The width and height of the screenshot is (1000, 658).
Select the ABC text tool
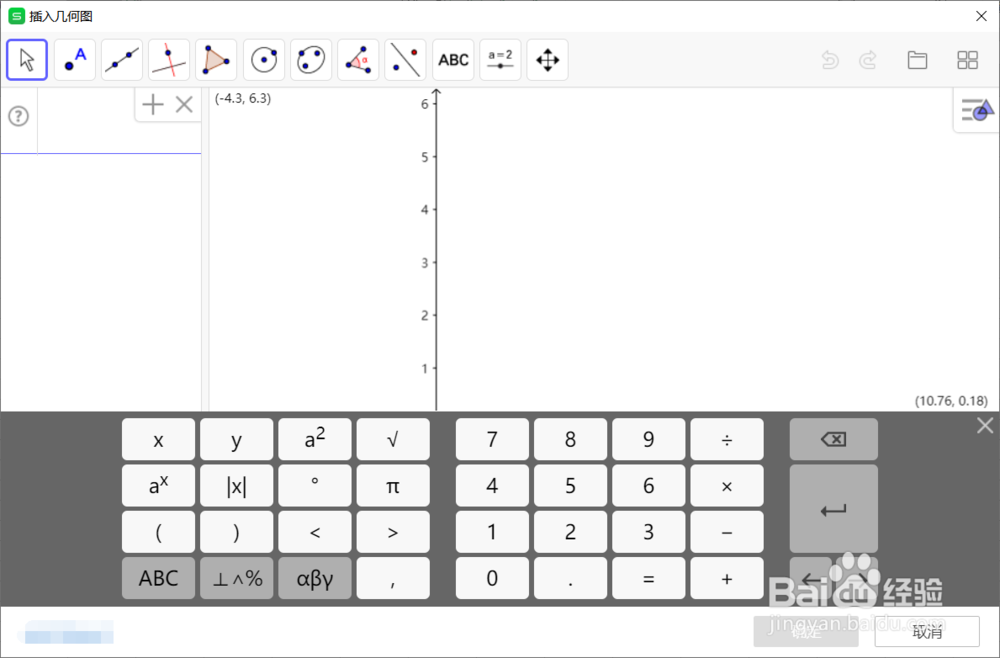[x=453, y=60]
